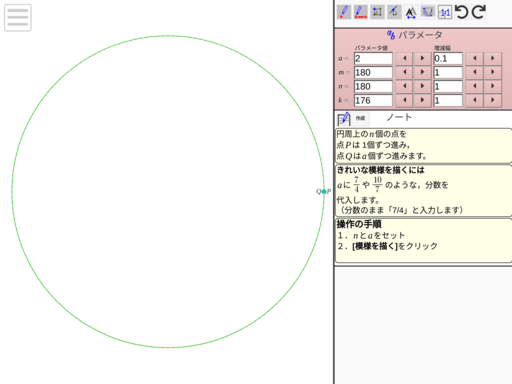Open the hamburger menu
Screen dimensions: 512x384
pos(18,18)
